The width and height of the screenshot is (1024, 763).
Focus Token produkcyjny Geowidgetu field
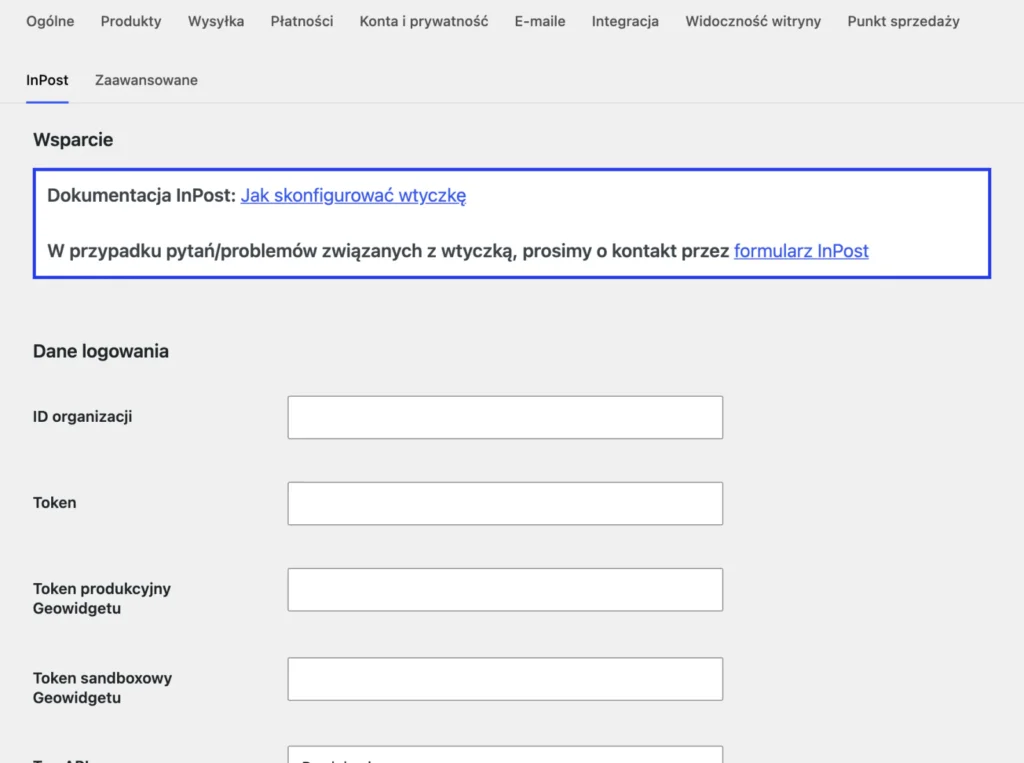coord(505,590)
